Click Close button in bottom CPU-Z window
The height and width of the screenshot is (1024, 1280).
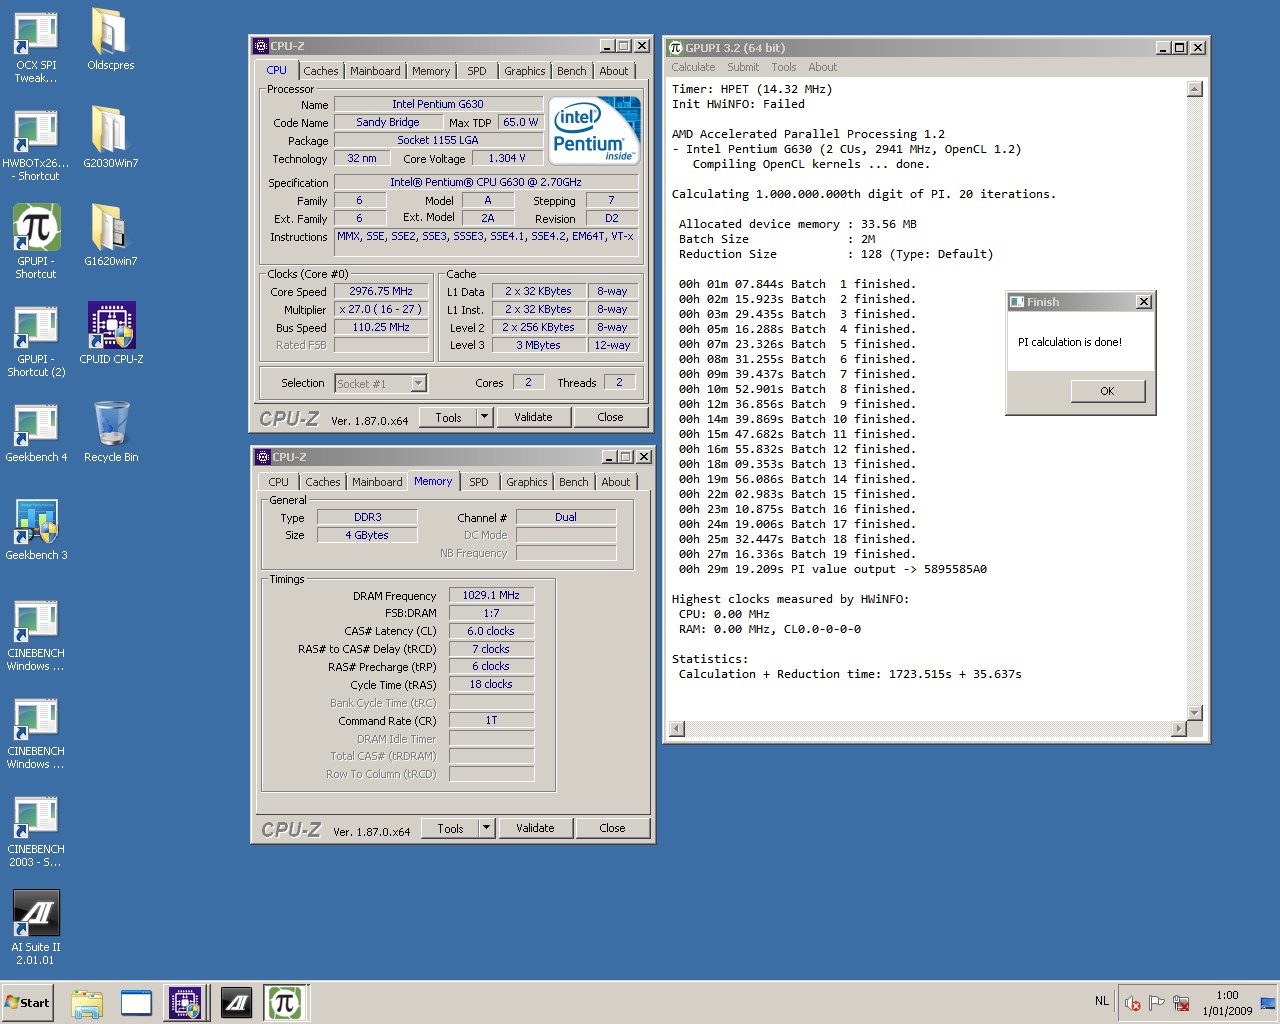[x=612, y=828]
